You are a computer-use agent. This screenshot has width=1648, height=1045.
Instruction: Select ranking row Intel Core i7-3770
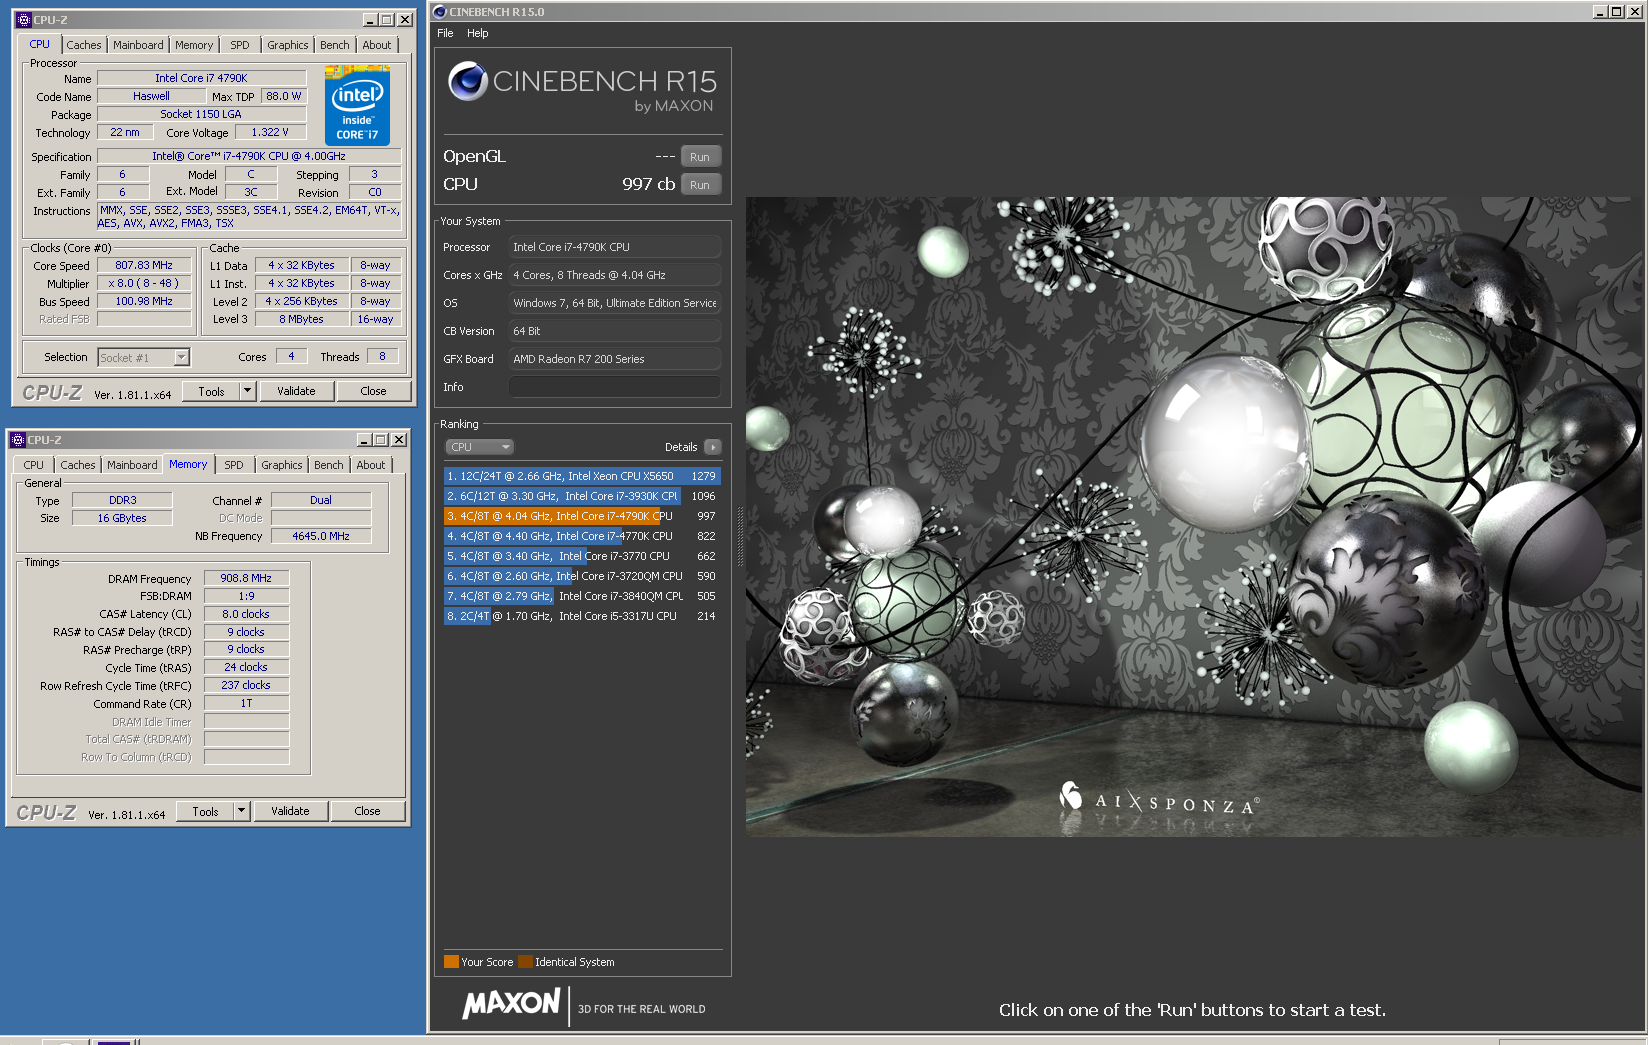(x=582, y=556)
